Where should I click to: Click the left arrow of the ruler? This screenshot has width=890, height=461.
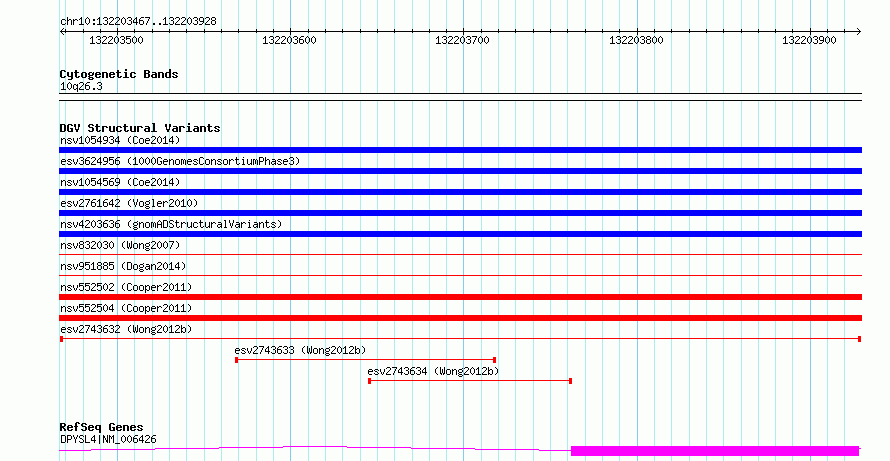62,32
